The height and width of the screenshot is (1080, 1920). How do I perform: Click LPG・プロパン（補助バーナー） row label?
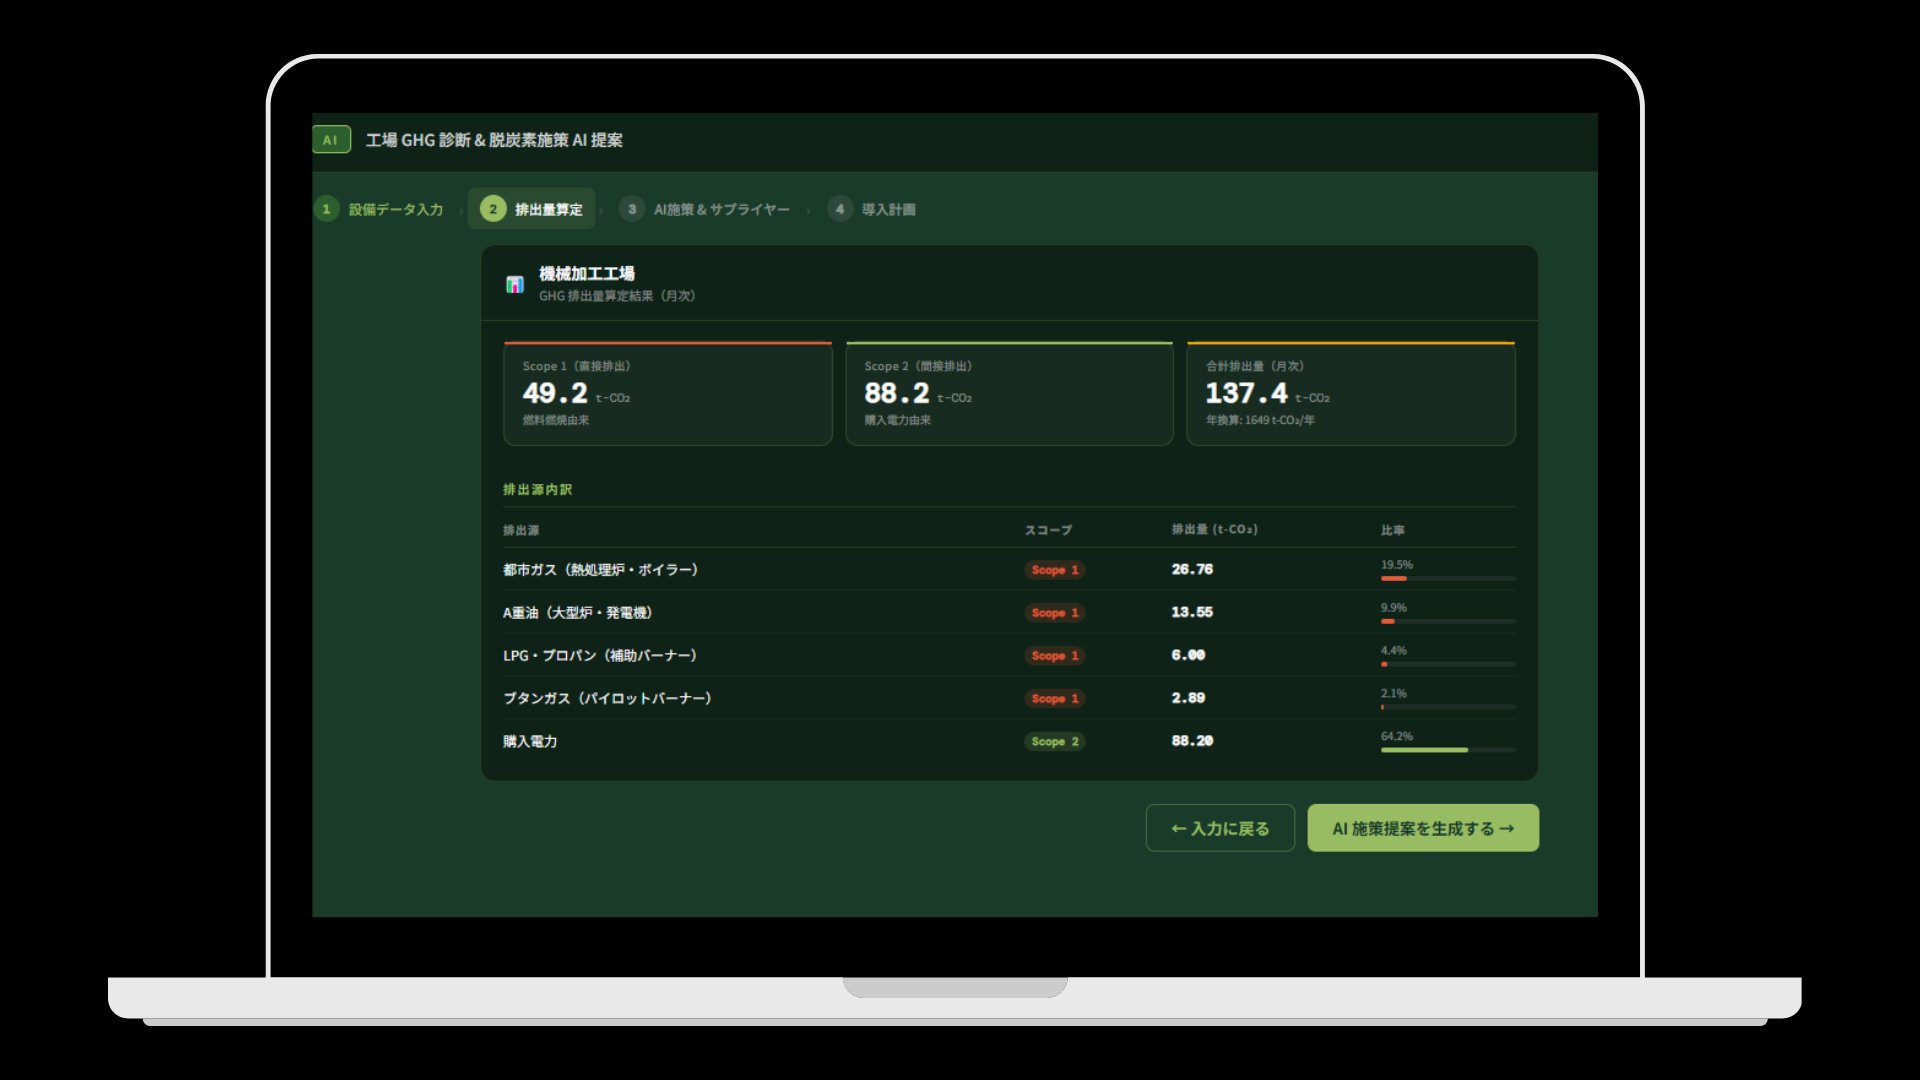click(x=600, y=656)
